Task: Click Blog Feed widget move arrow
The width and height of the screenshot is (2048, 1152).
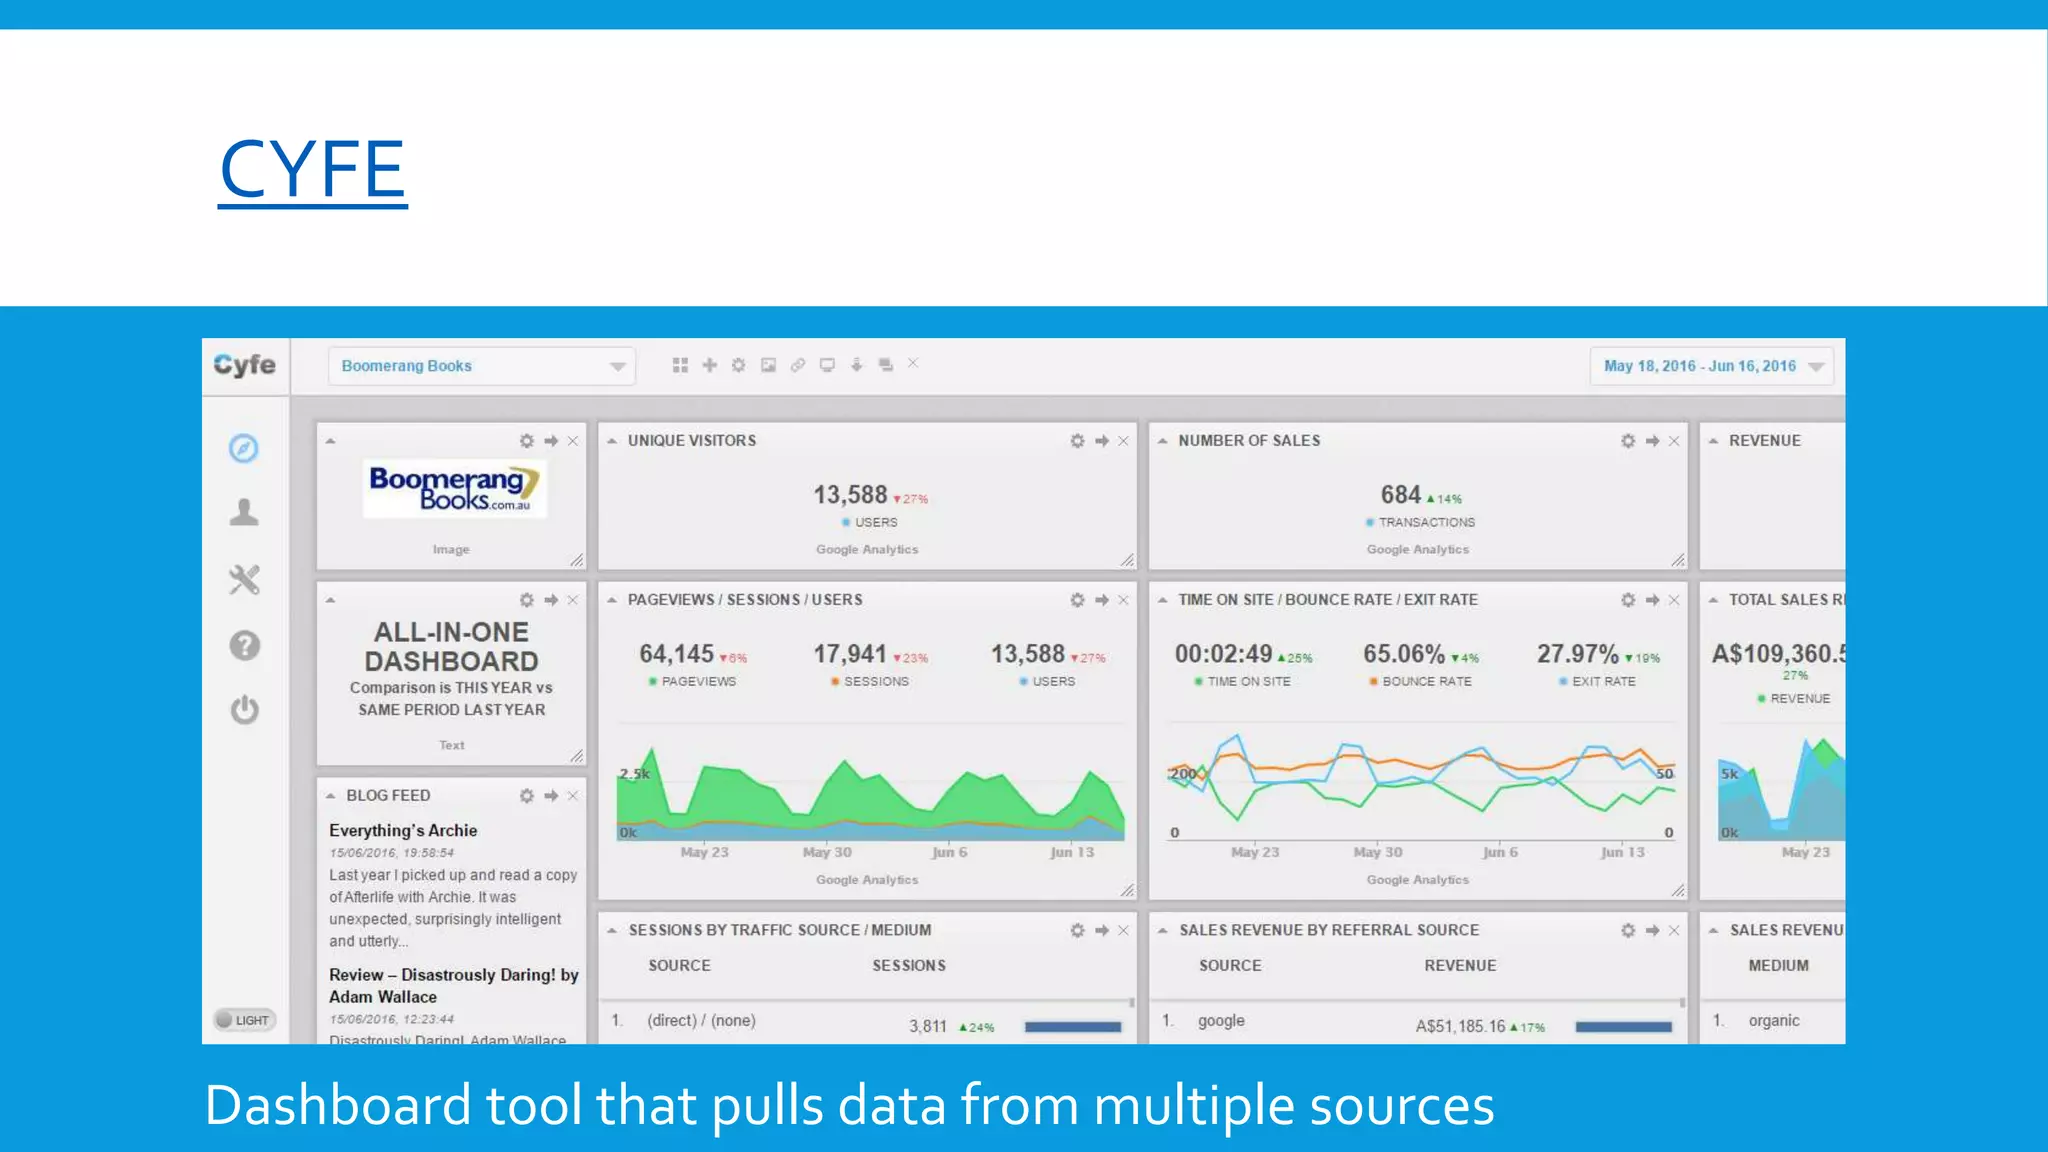Action: [551, 796]
